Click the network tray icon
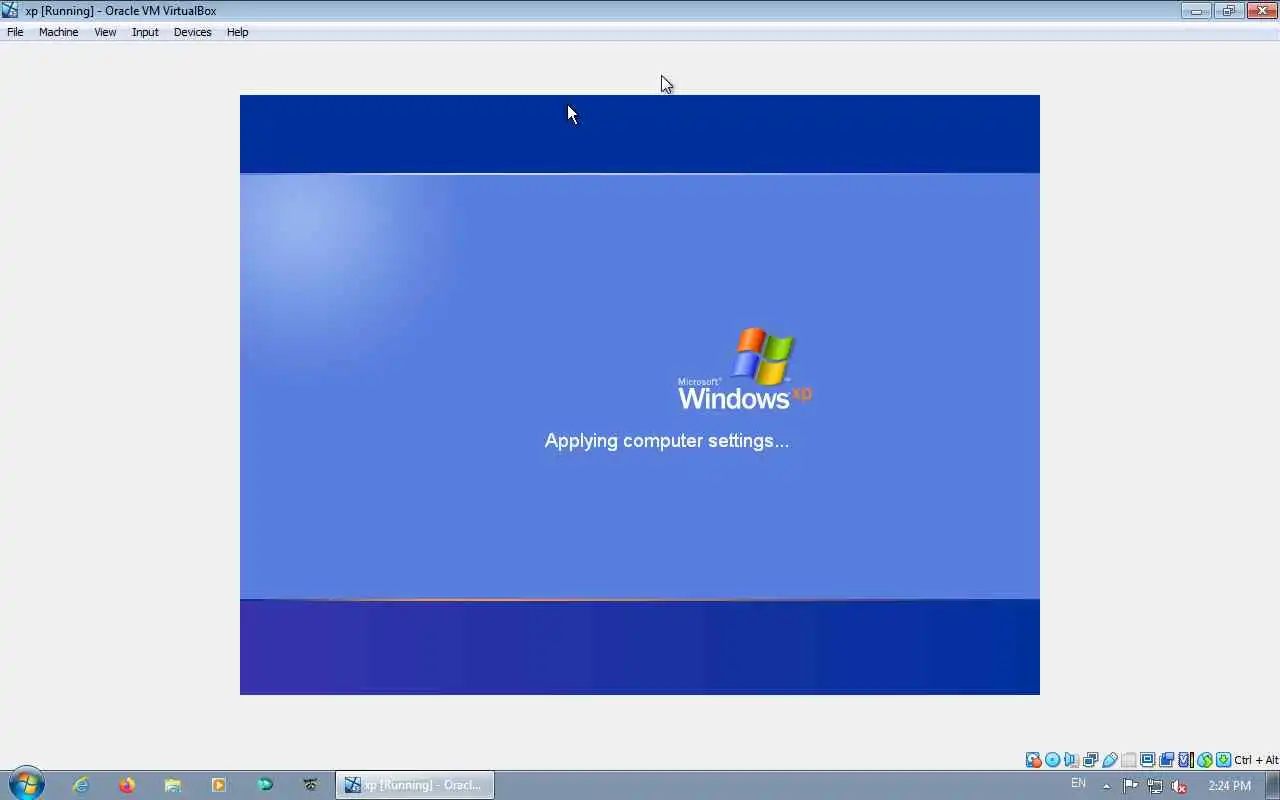The width and height of the screenshot is (1280, 800). tap(1155, 786)
